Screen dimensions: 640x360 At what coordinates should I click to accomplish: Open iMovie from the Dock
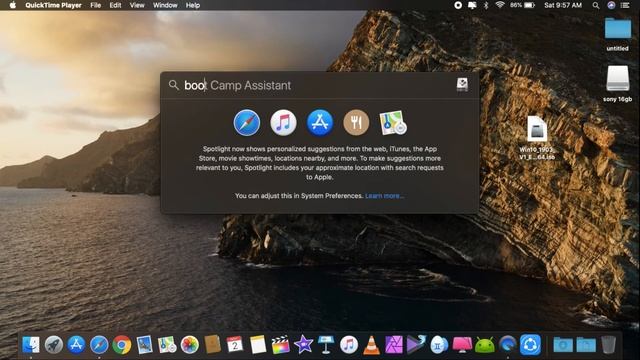(303, 345)
